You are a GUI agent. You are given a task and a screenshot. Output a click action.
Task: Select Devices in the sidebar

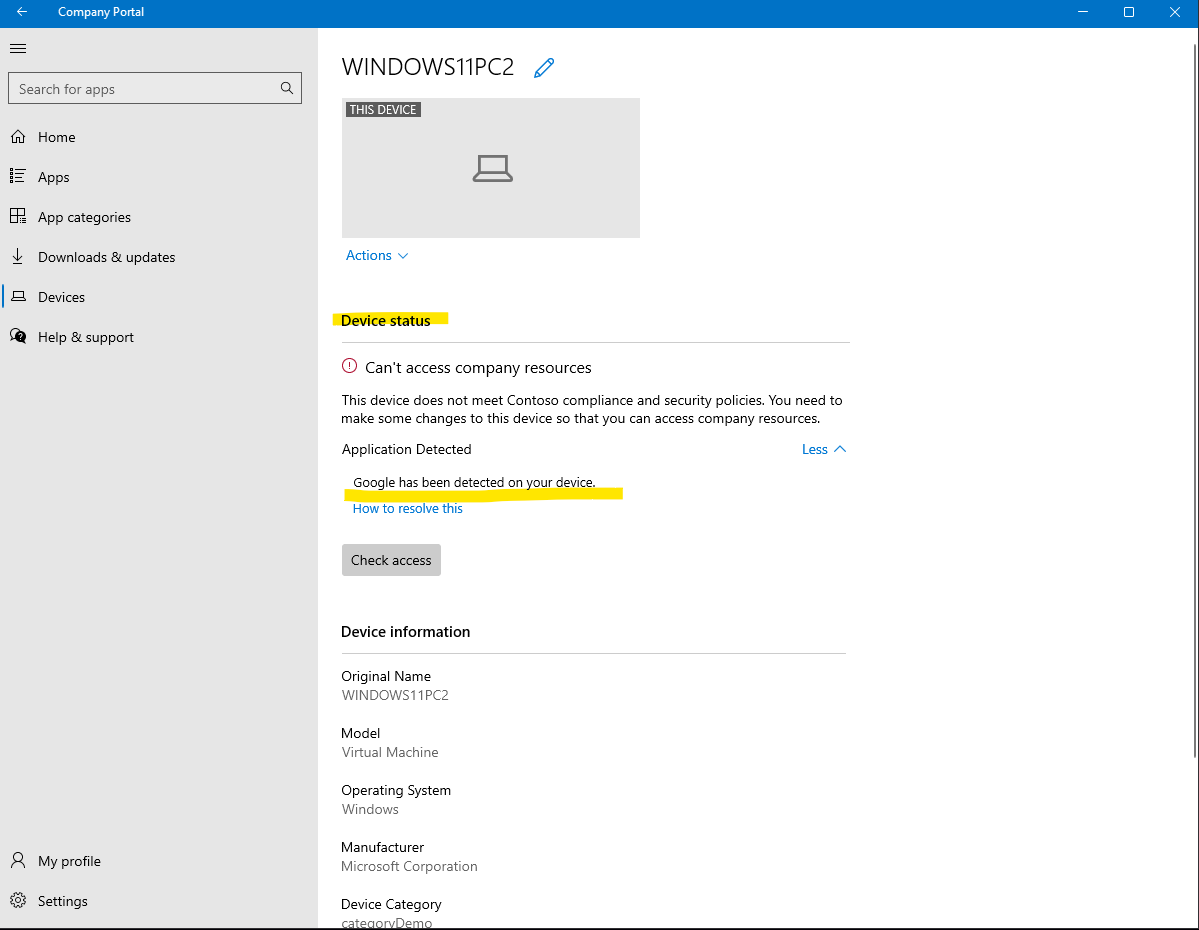click(x=61, y=297)
